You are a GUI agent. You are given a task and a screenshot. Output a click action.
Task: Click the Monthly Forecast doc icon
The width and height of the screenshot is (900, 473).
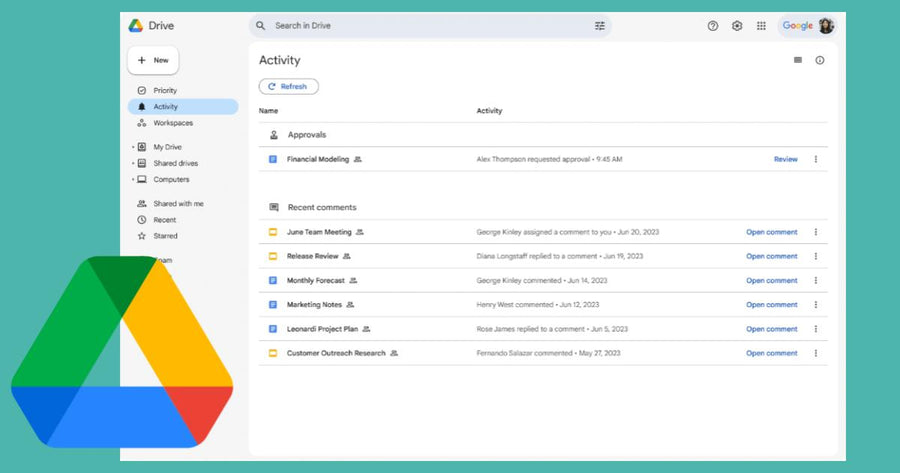coord(273,280)
